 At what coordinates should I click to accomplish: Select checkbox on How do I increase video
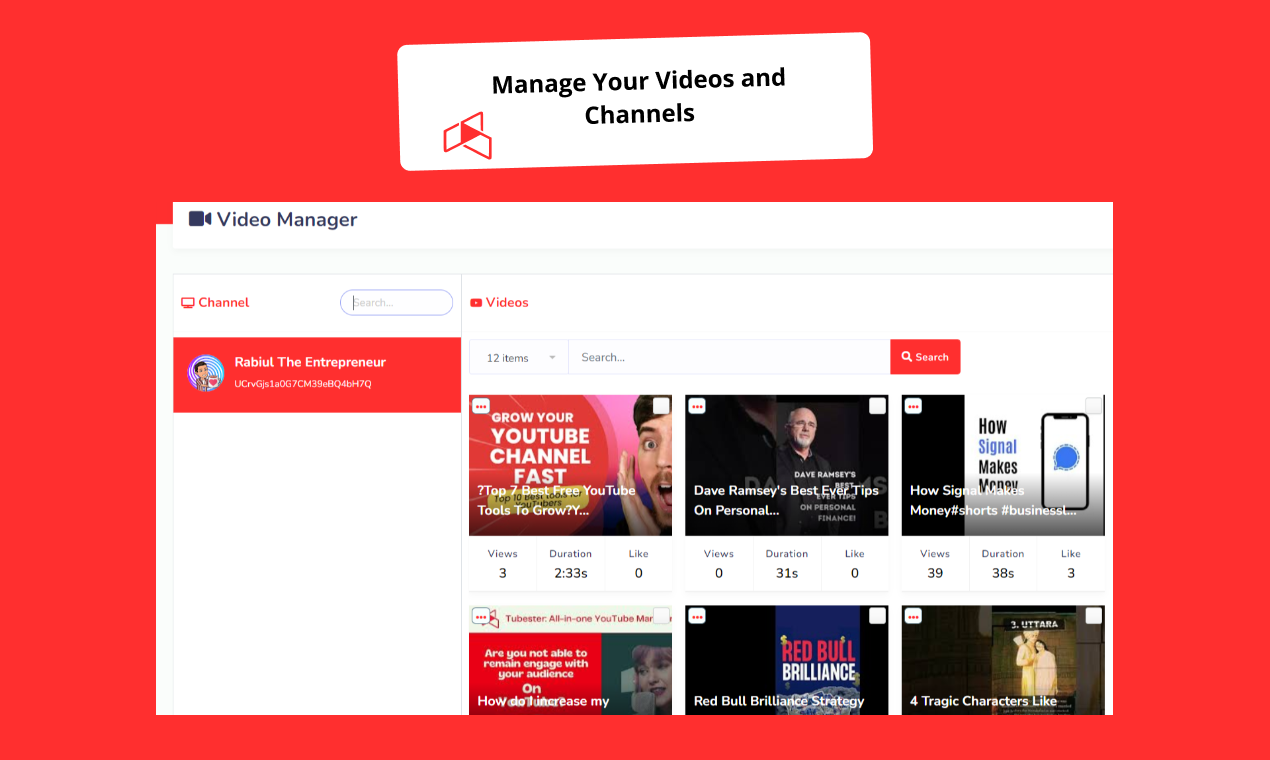click(x=661, y=616)
